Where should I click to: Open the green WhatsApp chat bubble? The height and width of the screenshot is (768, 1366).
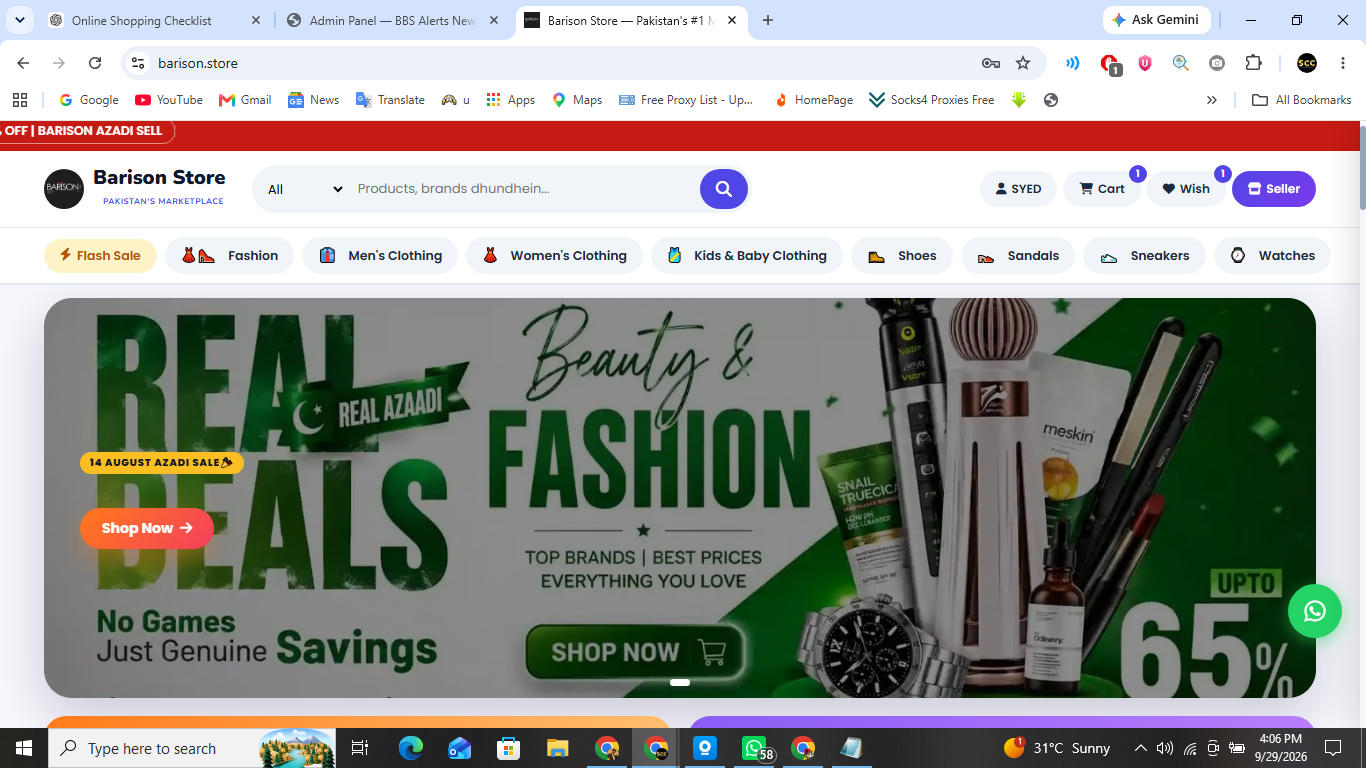click(1315, 611)
